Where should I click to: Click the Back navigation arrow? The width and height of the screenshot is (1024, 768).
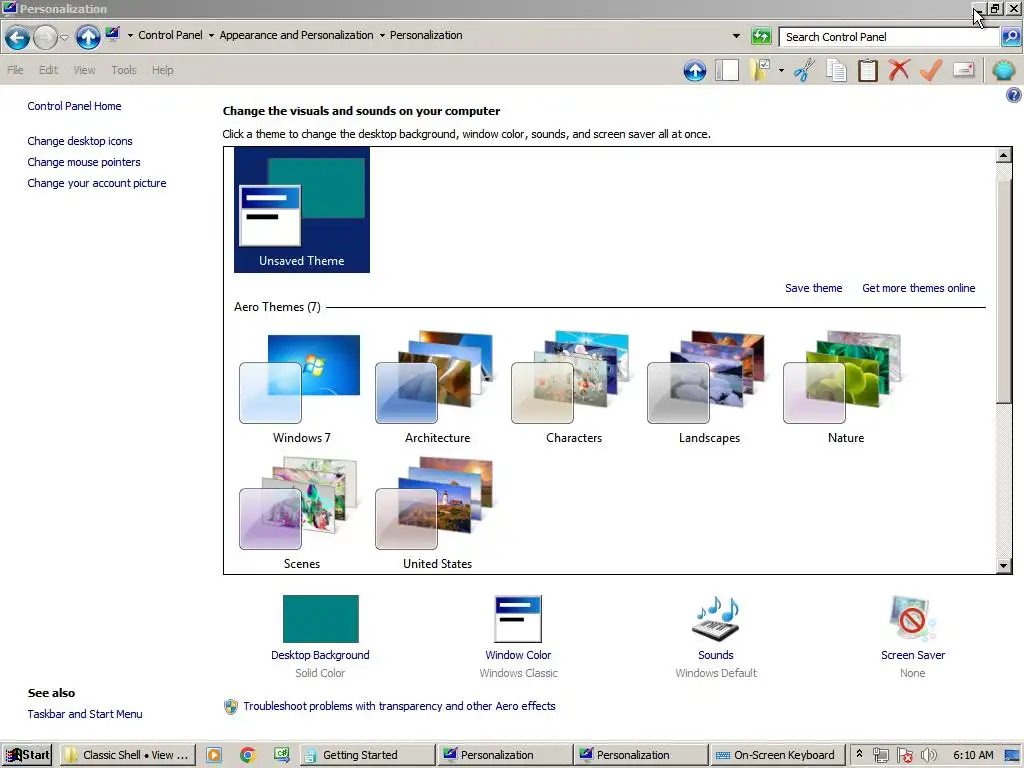(x=18, y=37)
